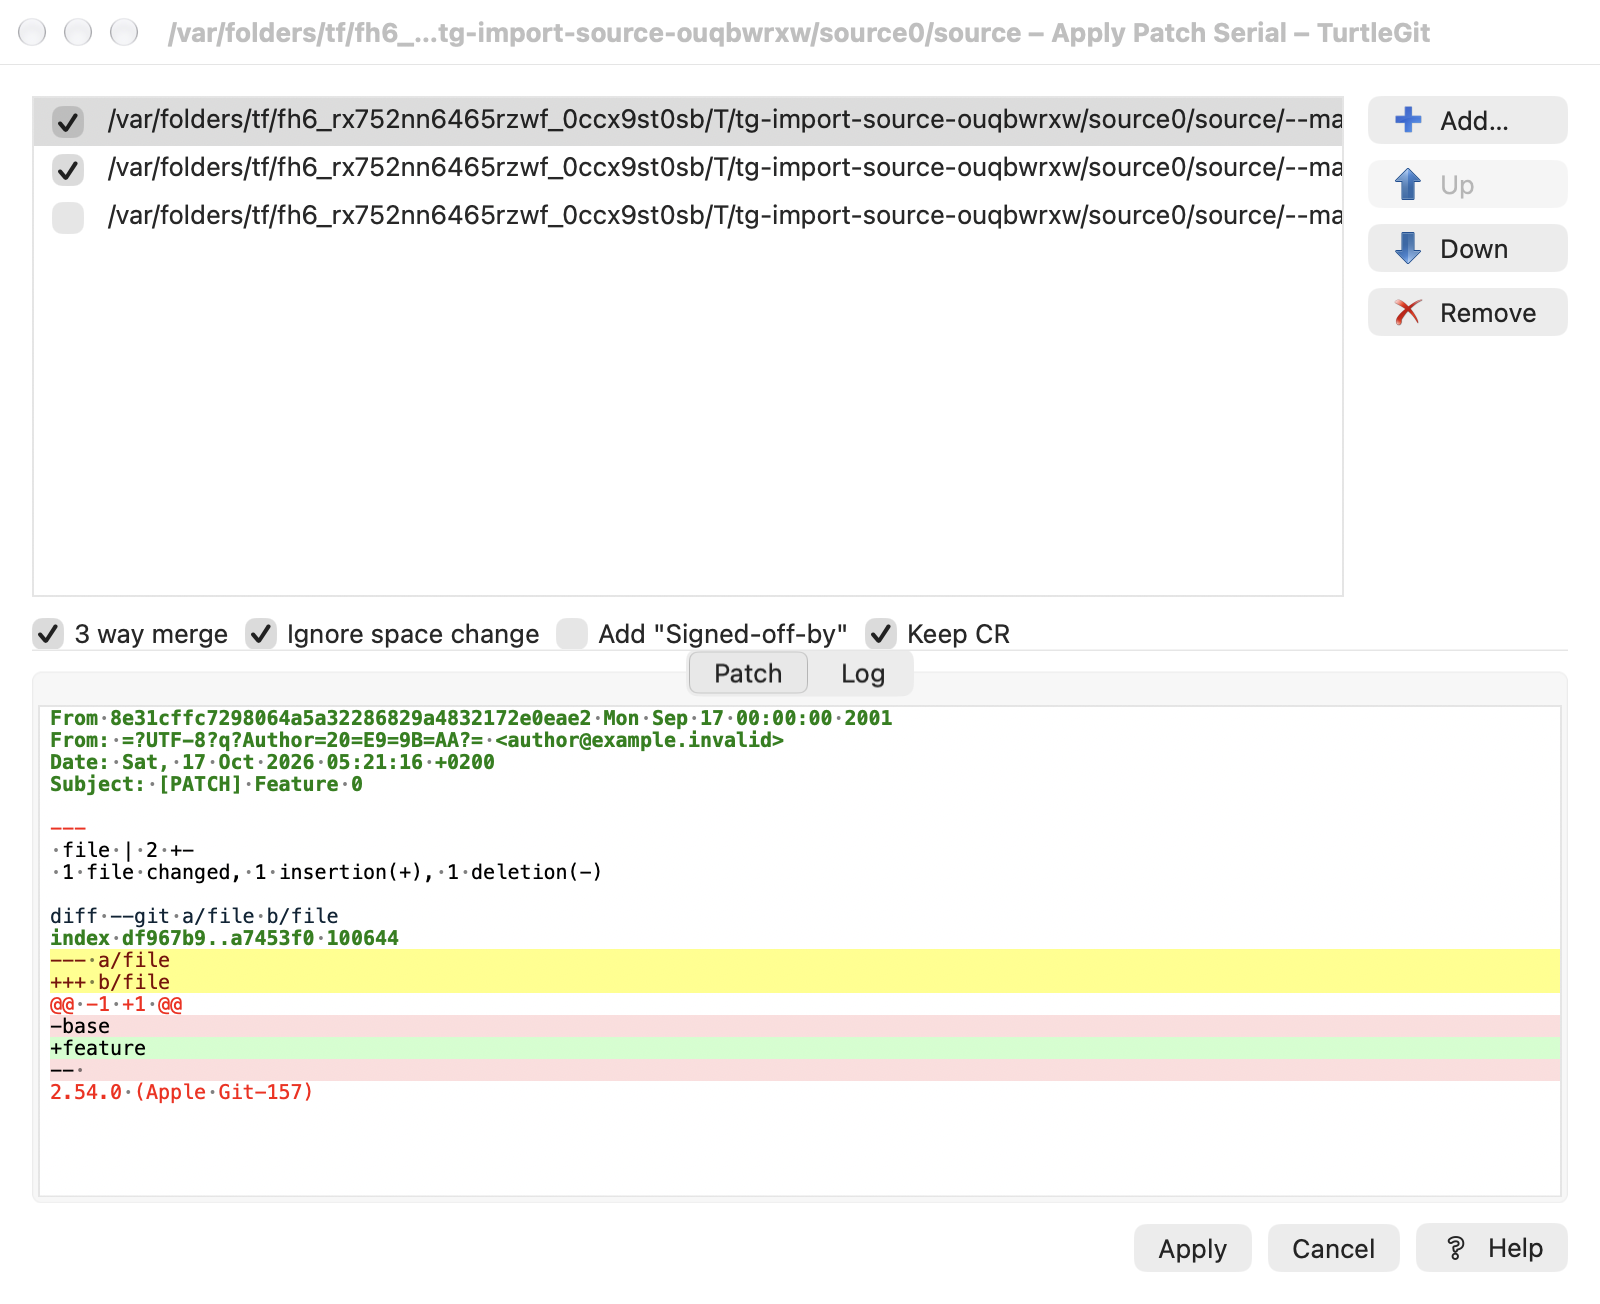Screen dimensions: 1600x1304
Task: Click the author email From: line
Action: [x=417, y=740]
